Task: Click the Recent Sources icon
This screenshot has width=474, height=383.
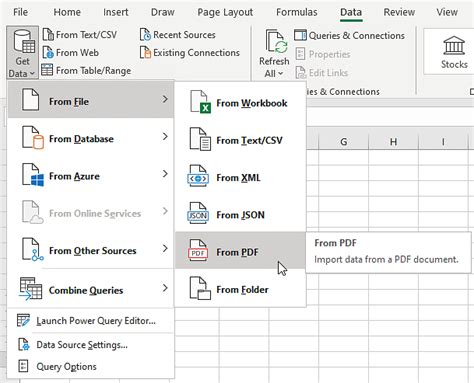Action: click(145, 35)
